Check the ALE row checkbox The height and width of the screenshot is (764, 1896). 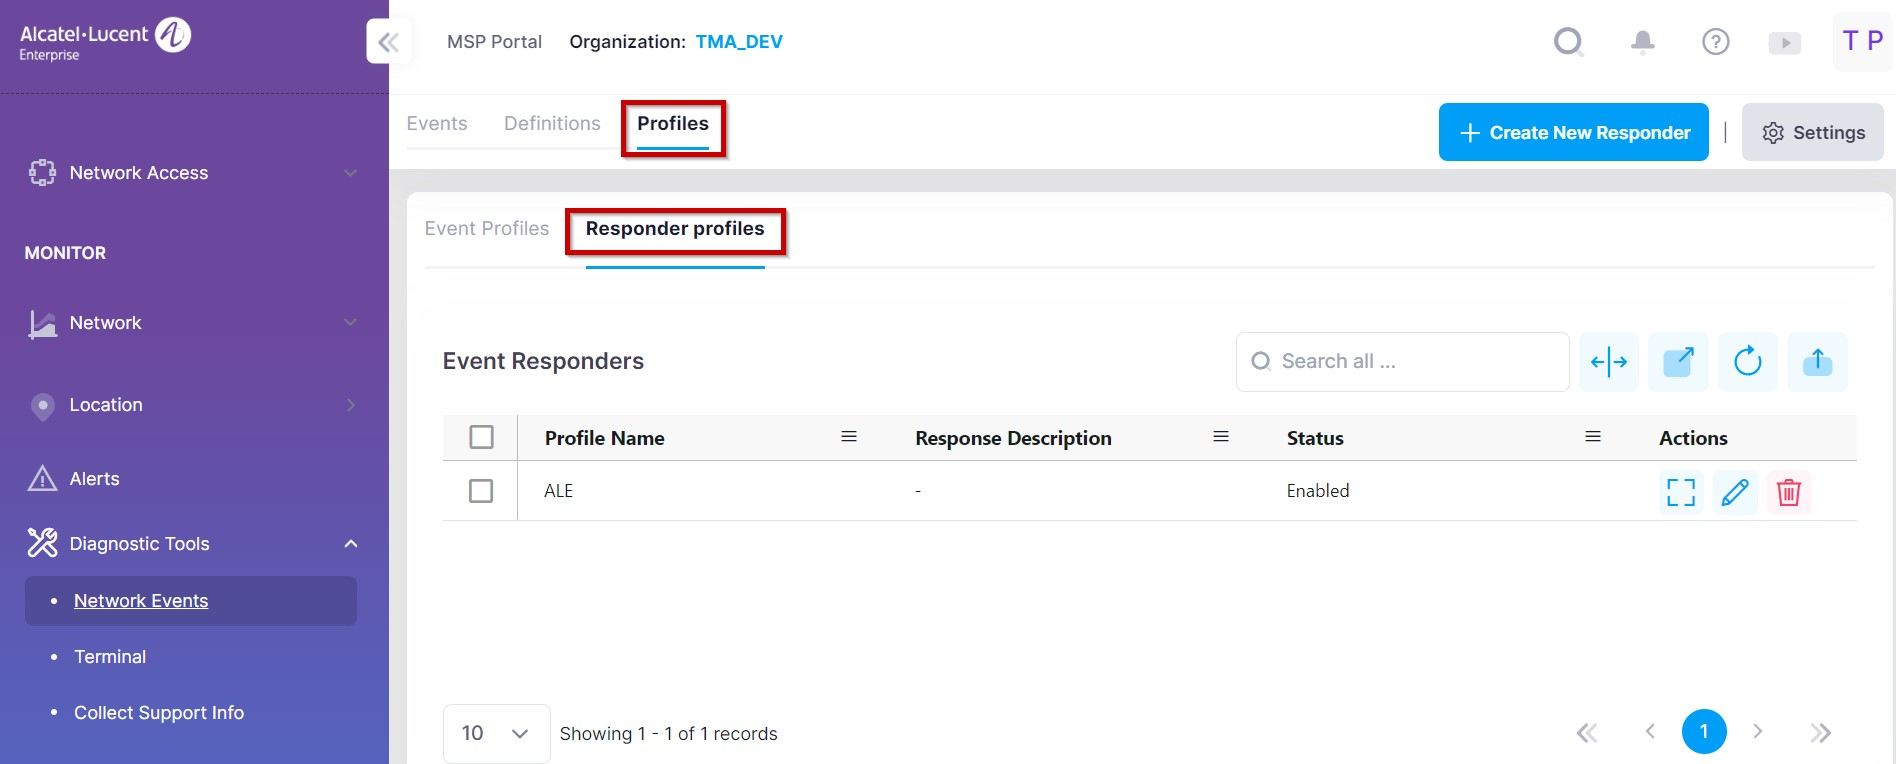pos(481,491)
